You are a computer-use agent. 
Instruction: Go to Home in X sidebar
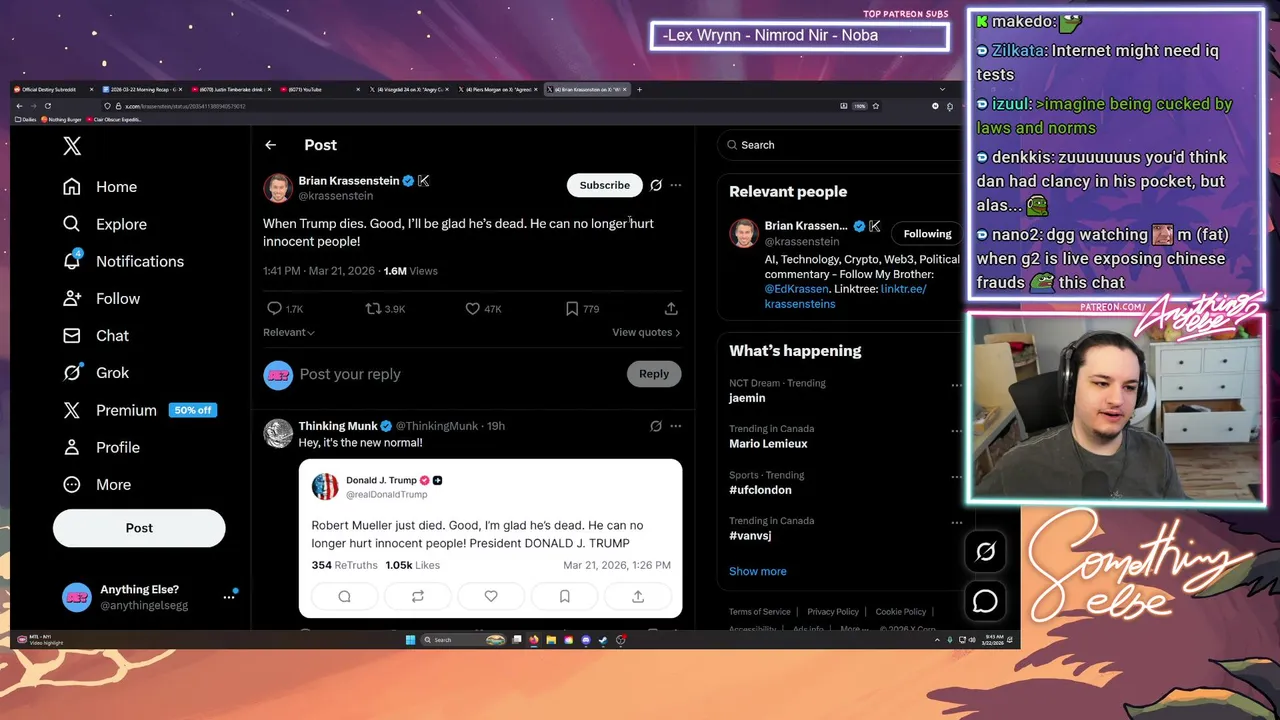(100, 187)
